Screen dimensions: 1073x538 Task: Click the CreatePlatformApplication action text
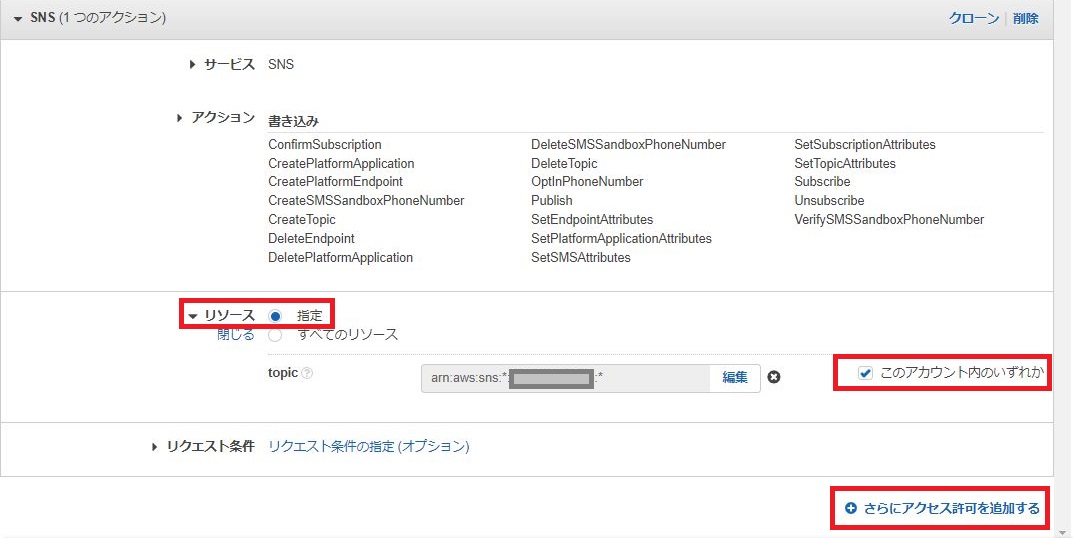coord(341,164)
